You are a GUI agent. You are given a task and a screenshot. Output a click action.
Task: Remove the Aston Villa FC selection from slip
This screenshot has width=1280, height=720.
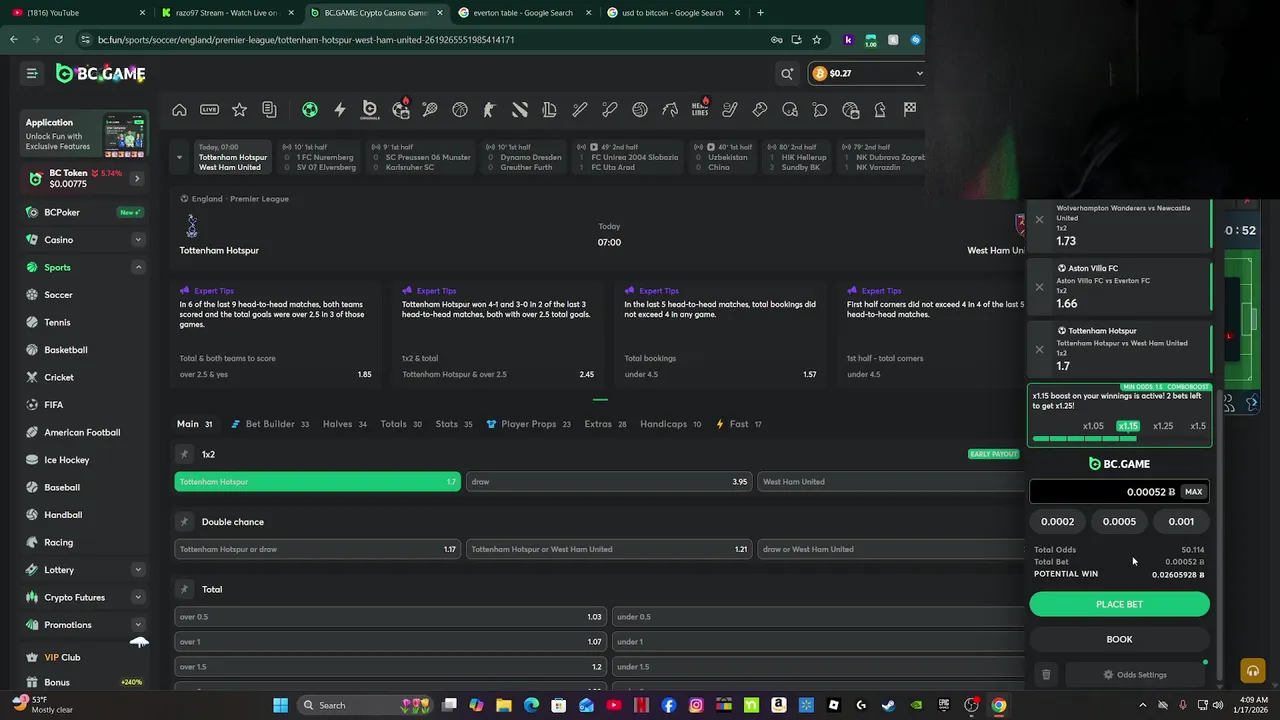pos(1039,287)
